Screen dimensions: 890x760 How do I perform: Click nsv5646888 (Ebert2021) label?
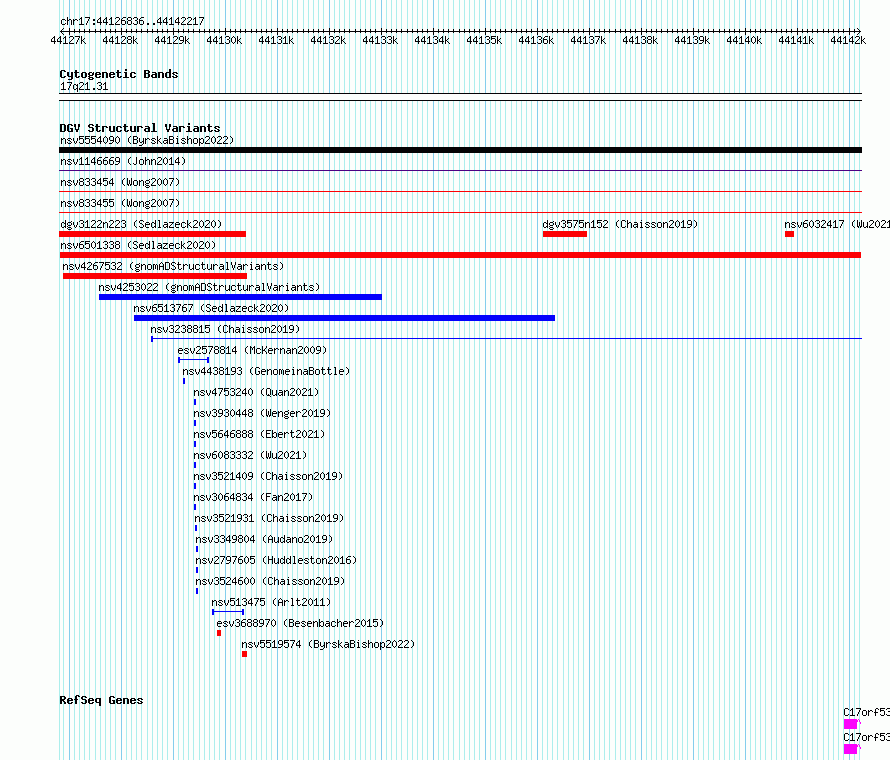pyautogui.click(x=259, y=434)
